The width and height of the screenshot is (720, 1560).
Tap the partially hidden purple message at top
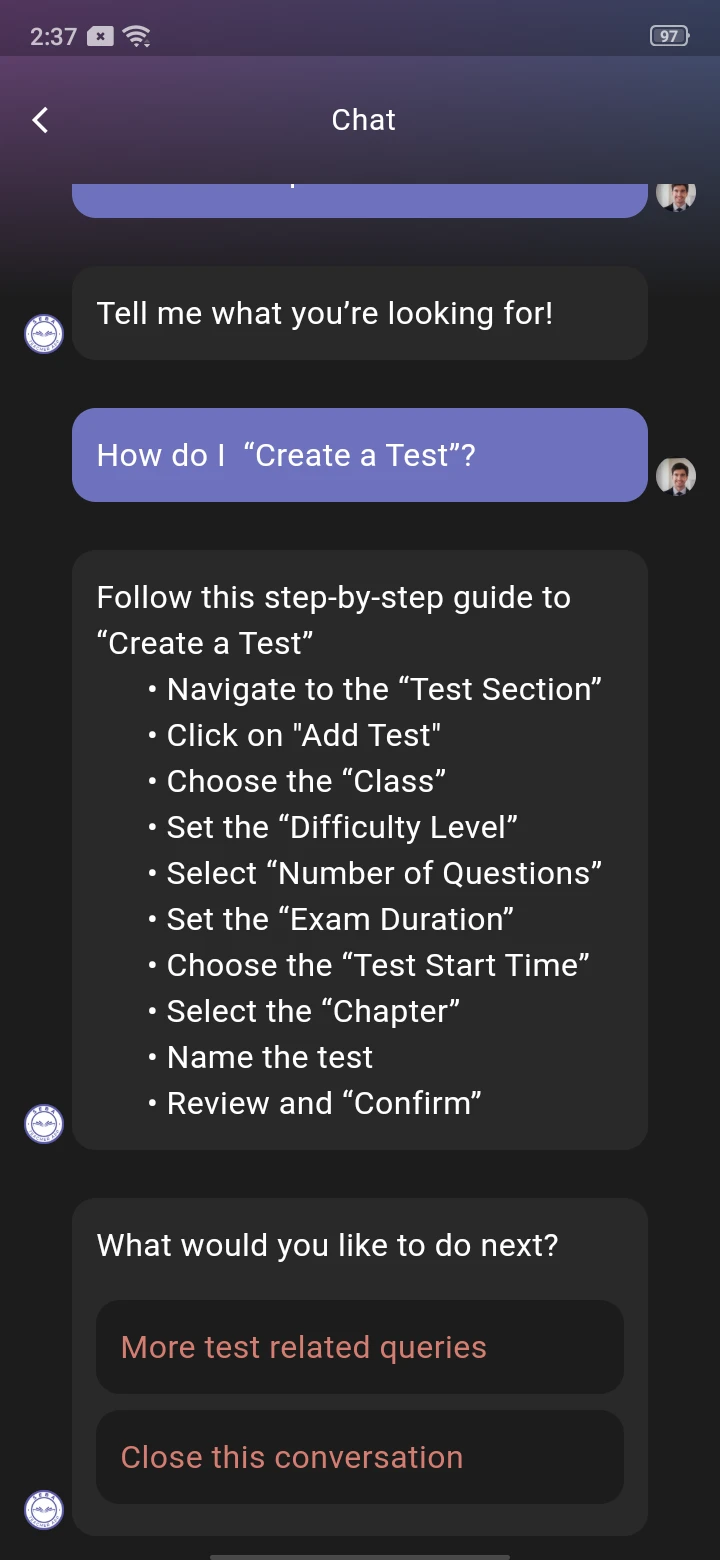point(360,200)
